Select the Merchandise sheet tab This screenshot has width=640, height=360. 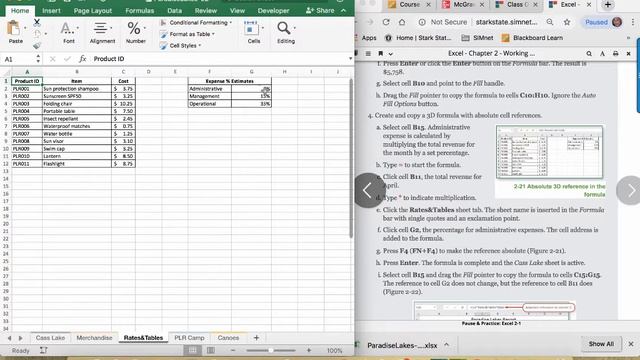click(94, 338)
